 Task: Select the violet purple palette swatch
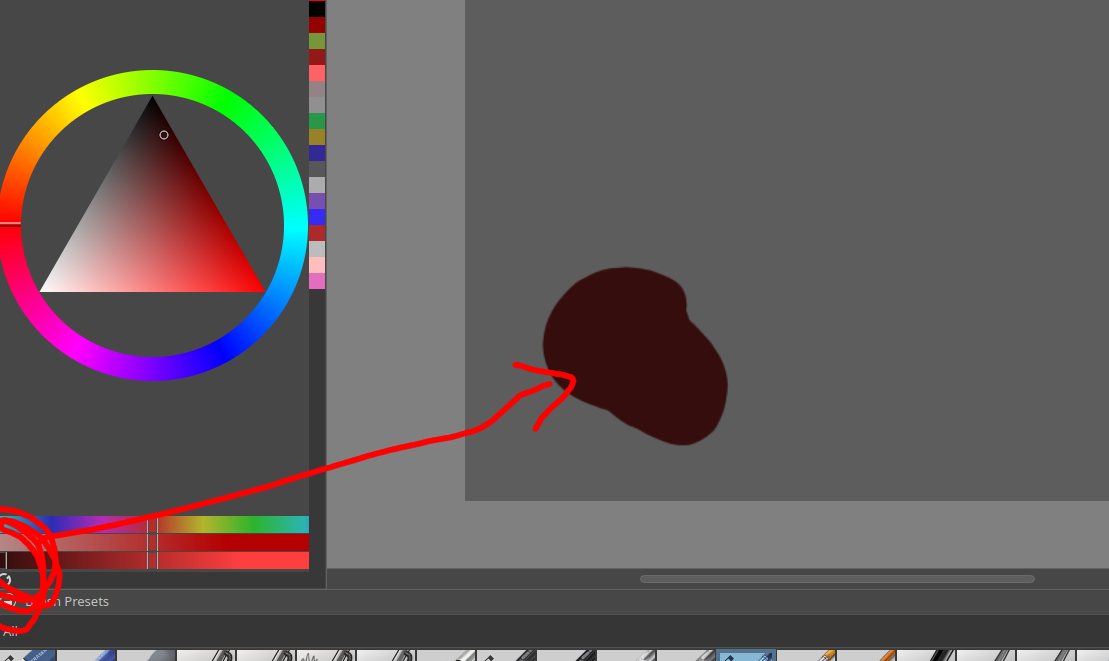pyautogui.click(x=317, y=201)
